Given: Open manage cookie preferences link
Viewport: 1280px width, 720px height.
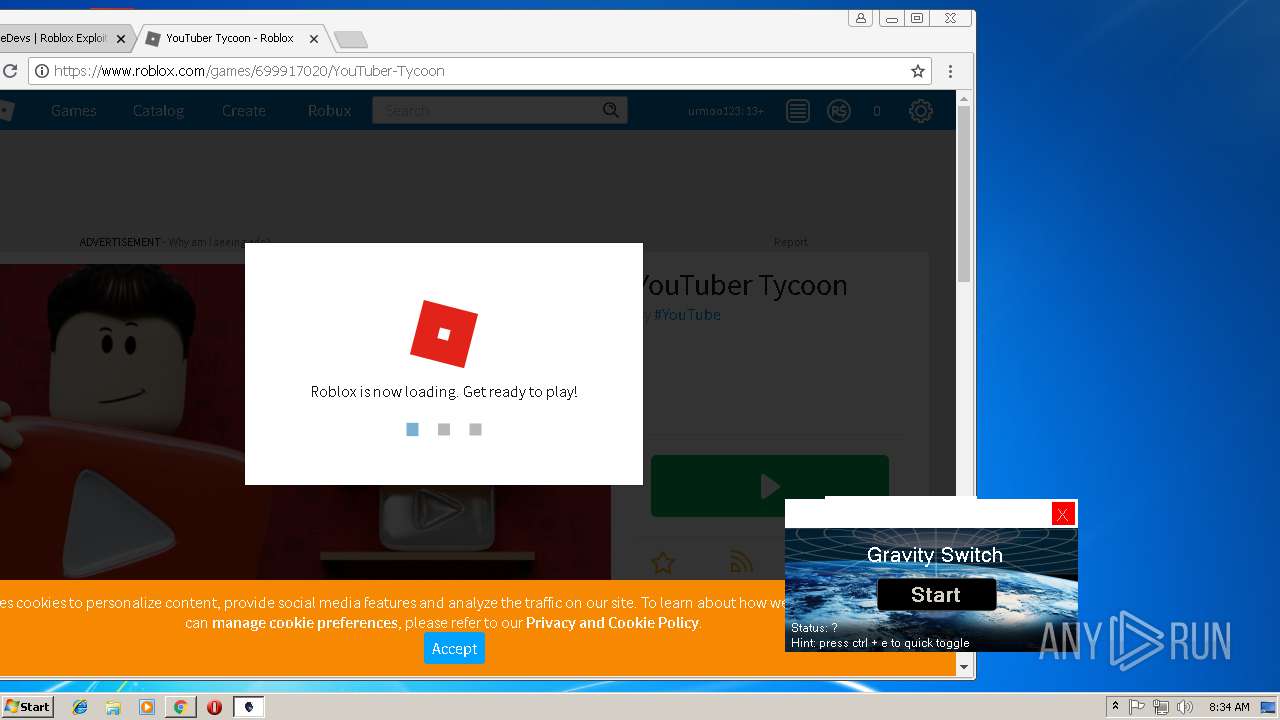Looking at the screenshot, I should [x=305, y=623].
